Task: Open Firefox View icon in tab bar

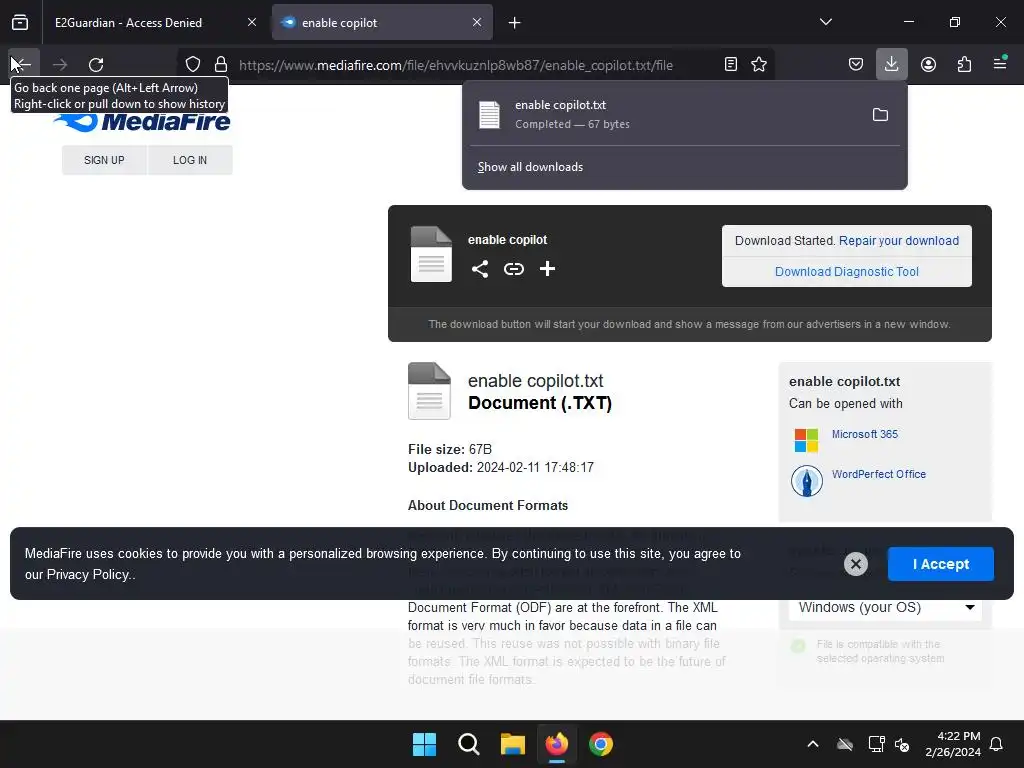Action: tap(20, 22)
